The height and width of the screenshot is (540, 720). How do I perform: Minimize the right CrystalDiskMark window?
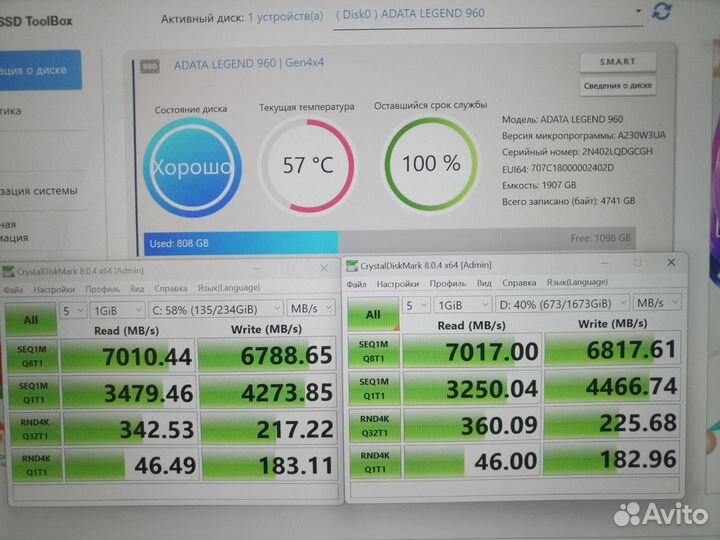coord(604,263)
